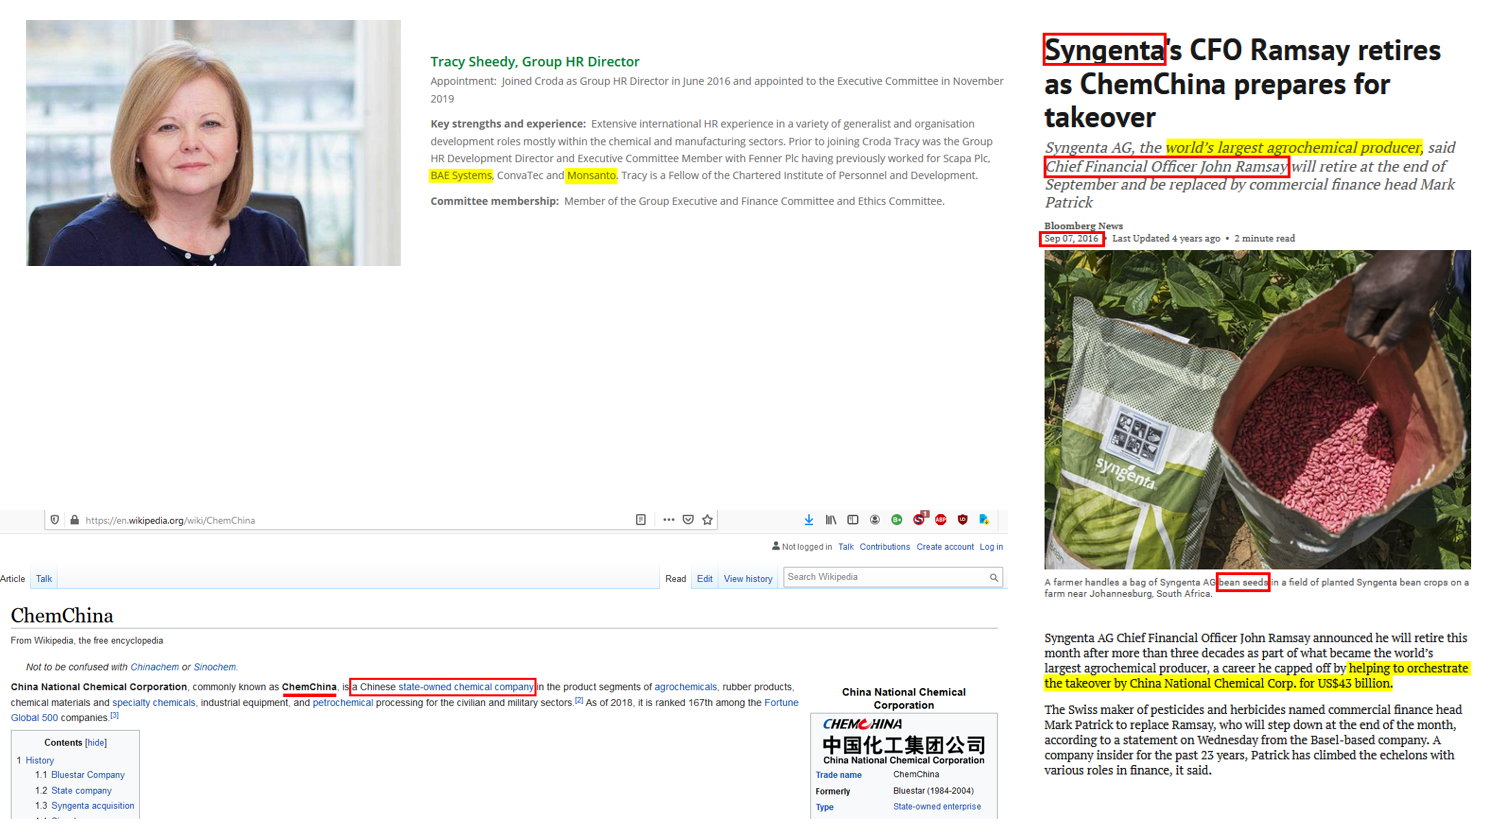This screenshot has width=1487, height=840.
Task: Open the uBlock Origin shield icon
Action: click(x=963, y=520)
